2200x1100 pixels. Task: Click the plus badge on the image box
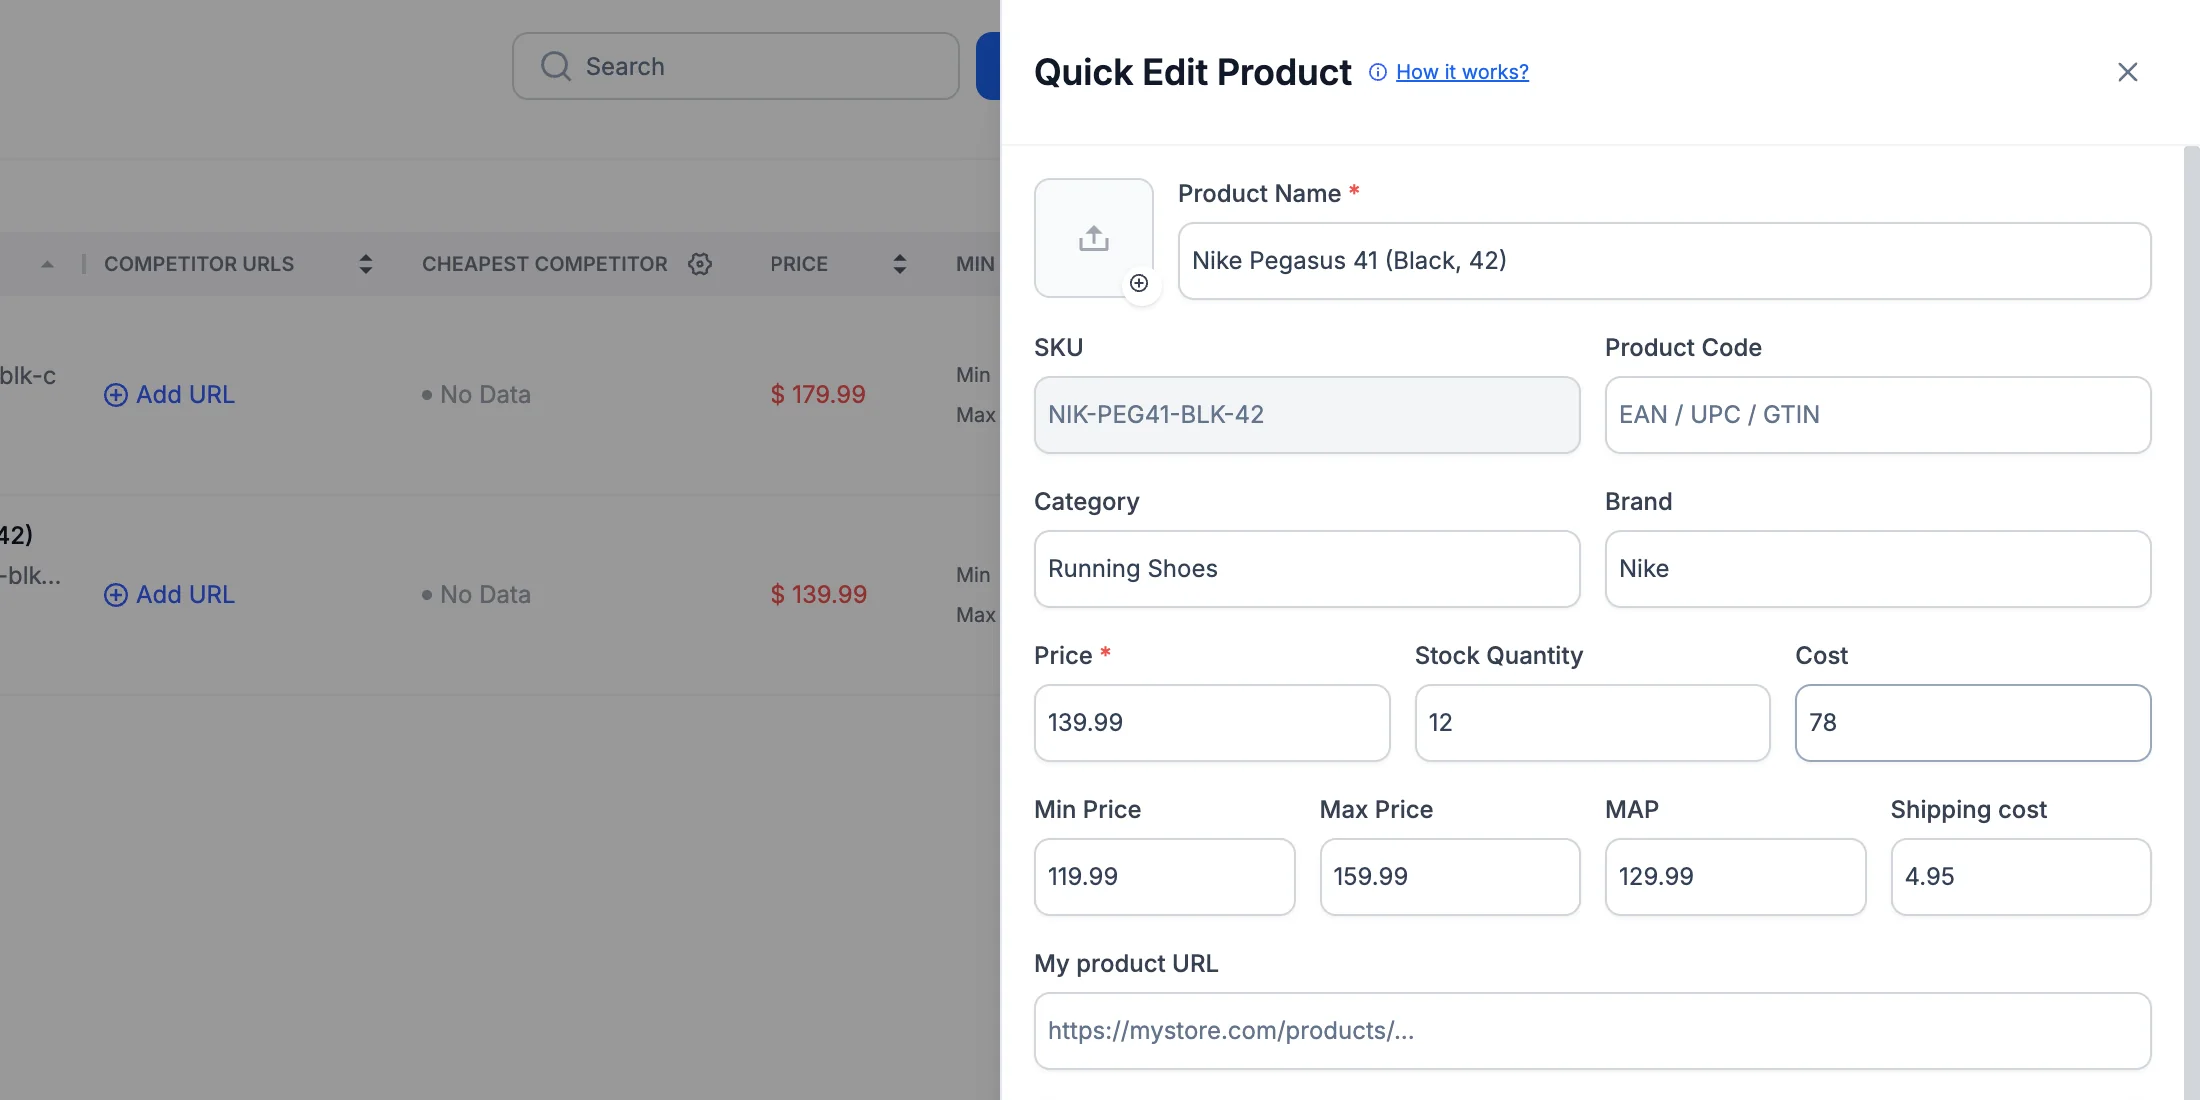(x=1139, y=283)
